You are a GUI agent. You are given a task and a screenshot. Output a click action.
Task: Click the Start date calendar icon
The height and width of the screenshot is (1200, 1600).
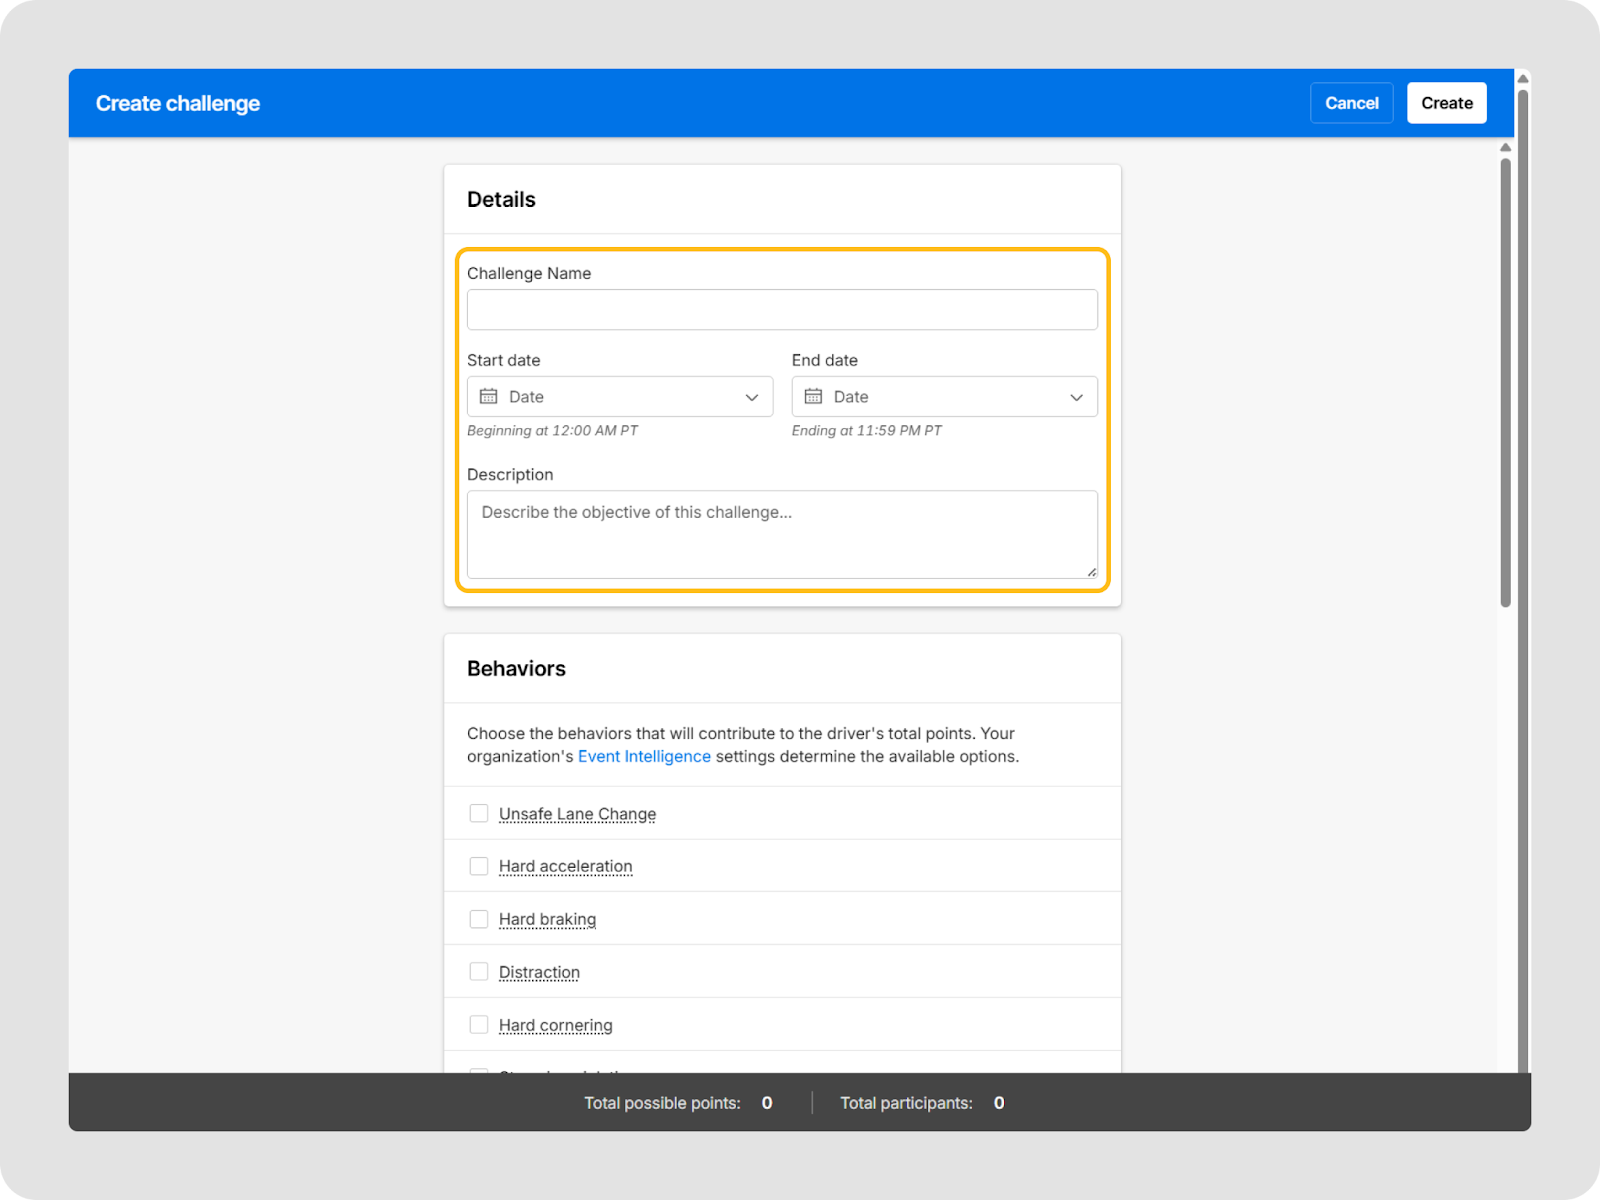point(488,397)
